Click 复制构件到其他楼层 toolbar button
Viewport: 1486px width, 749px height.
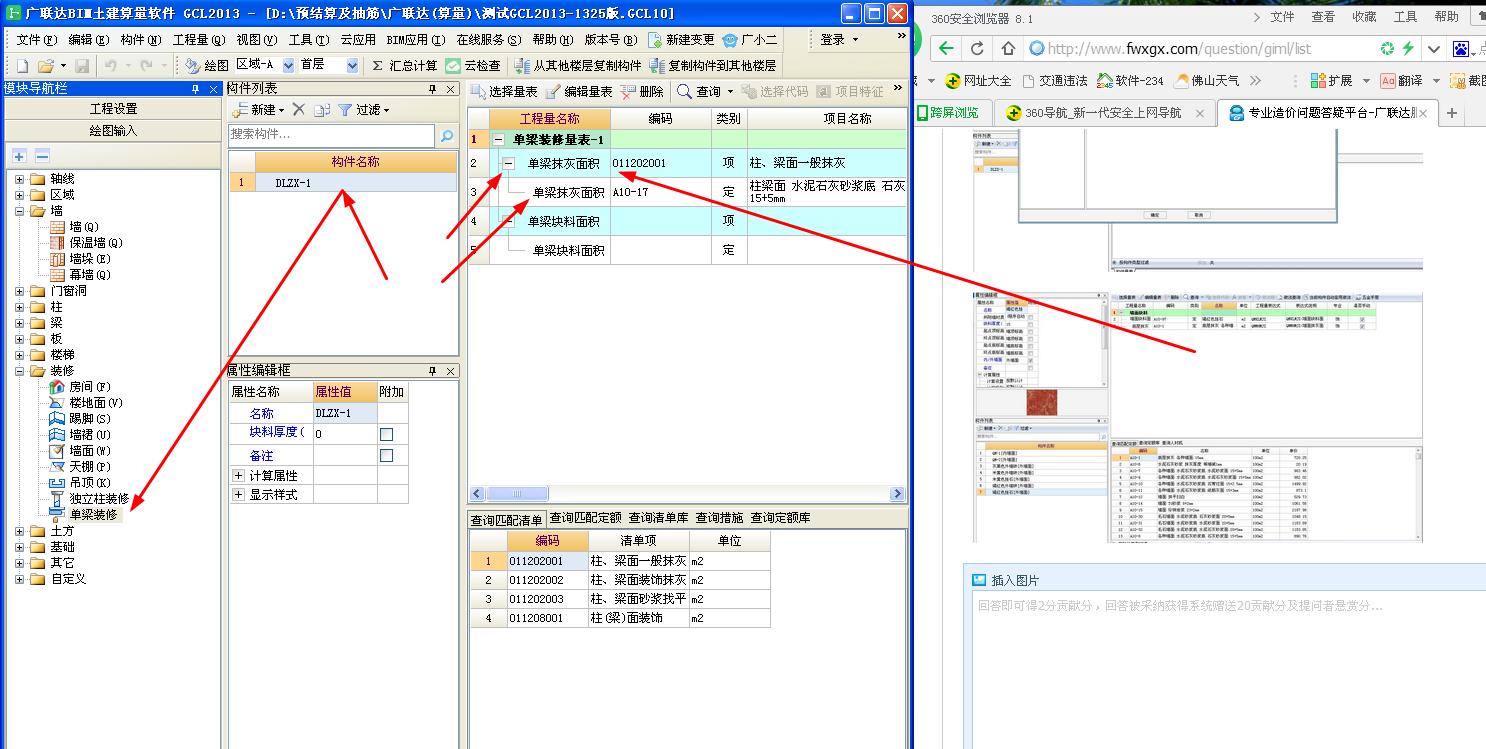pos(713,65)
